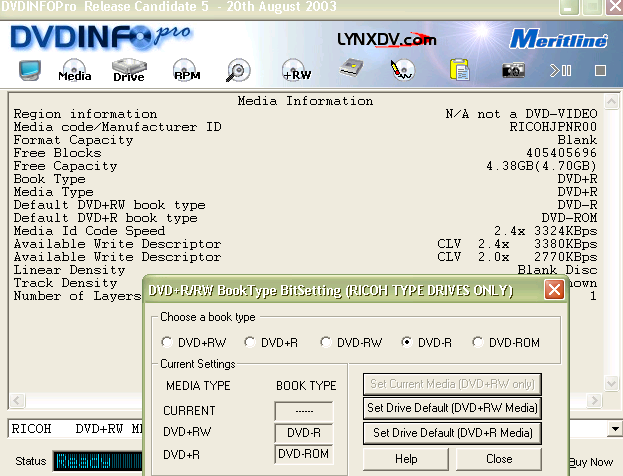
Task: Click the RICOHJPNR00 manufacturer ID value
Action: coord(553,127)
